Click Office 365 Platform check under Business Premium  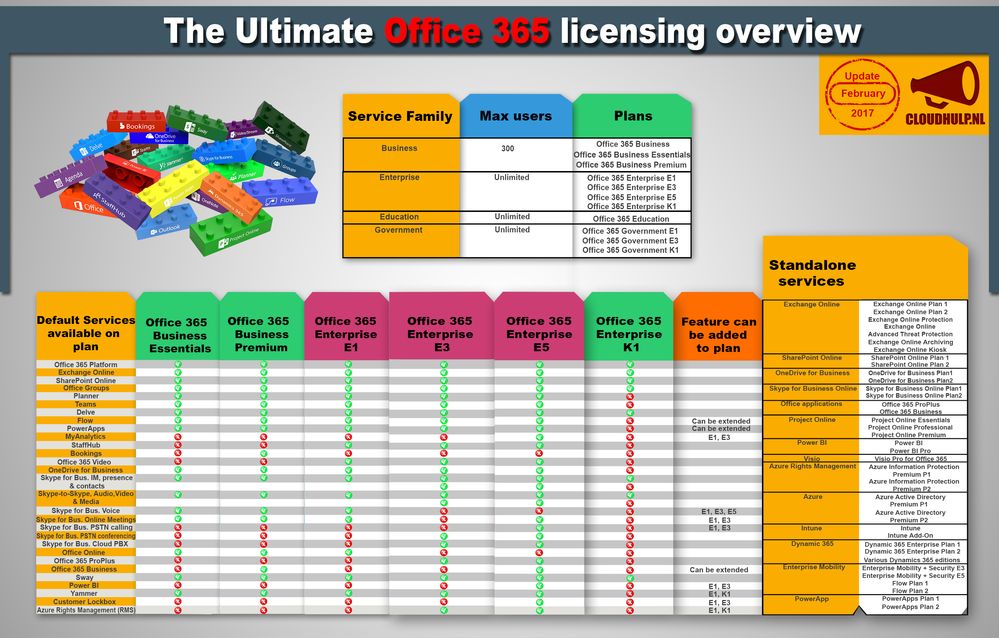(264, 365)
